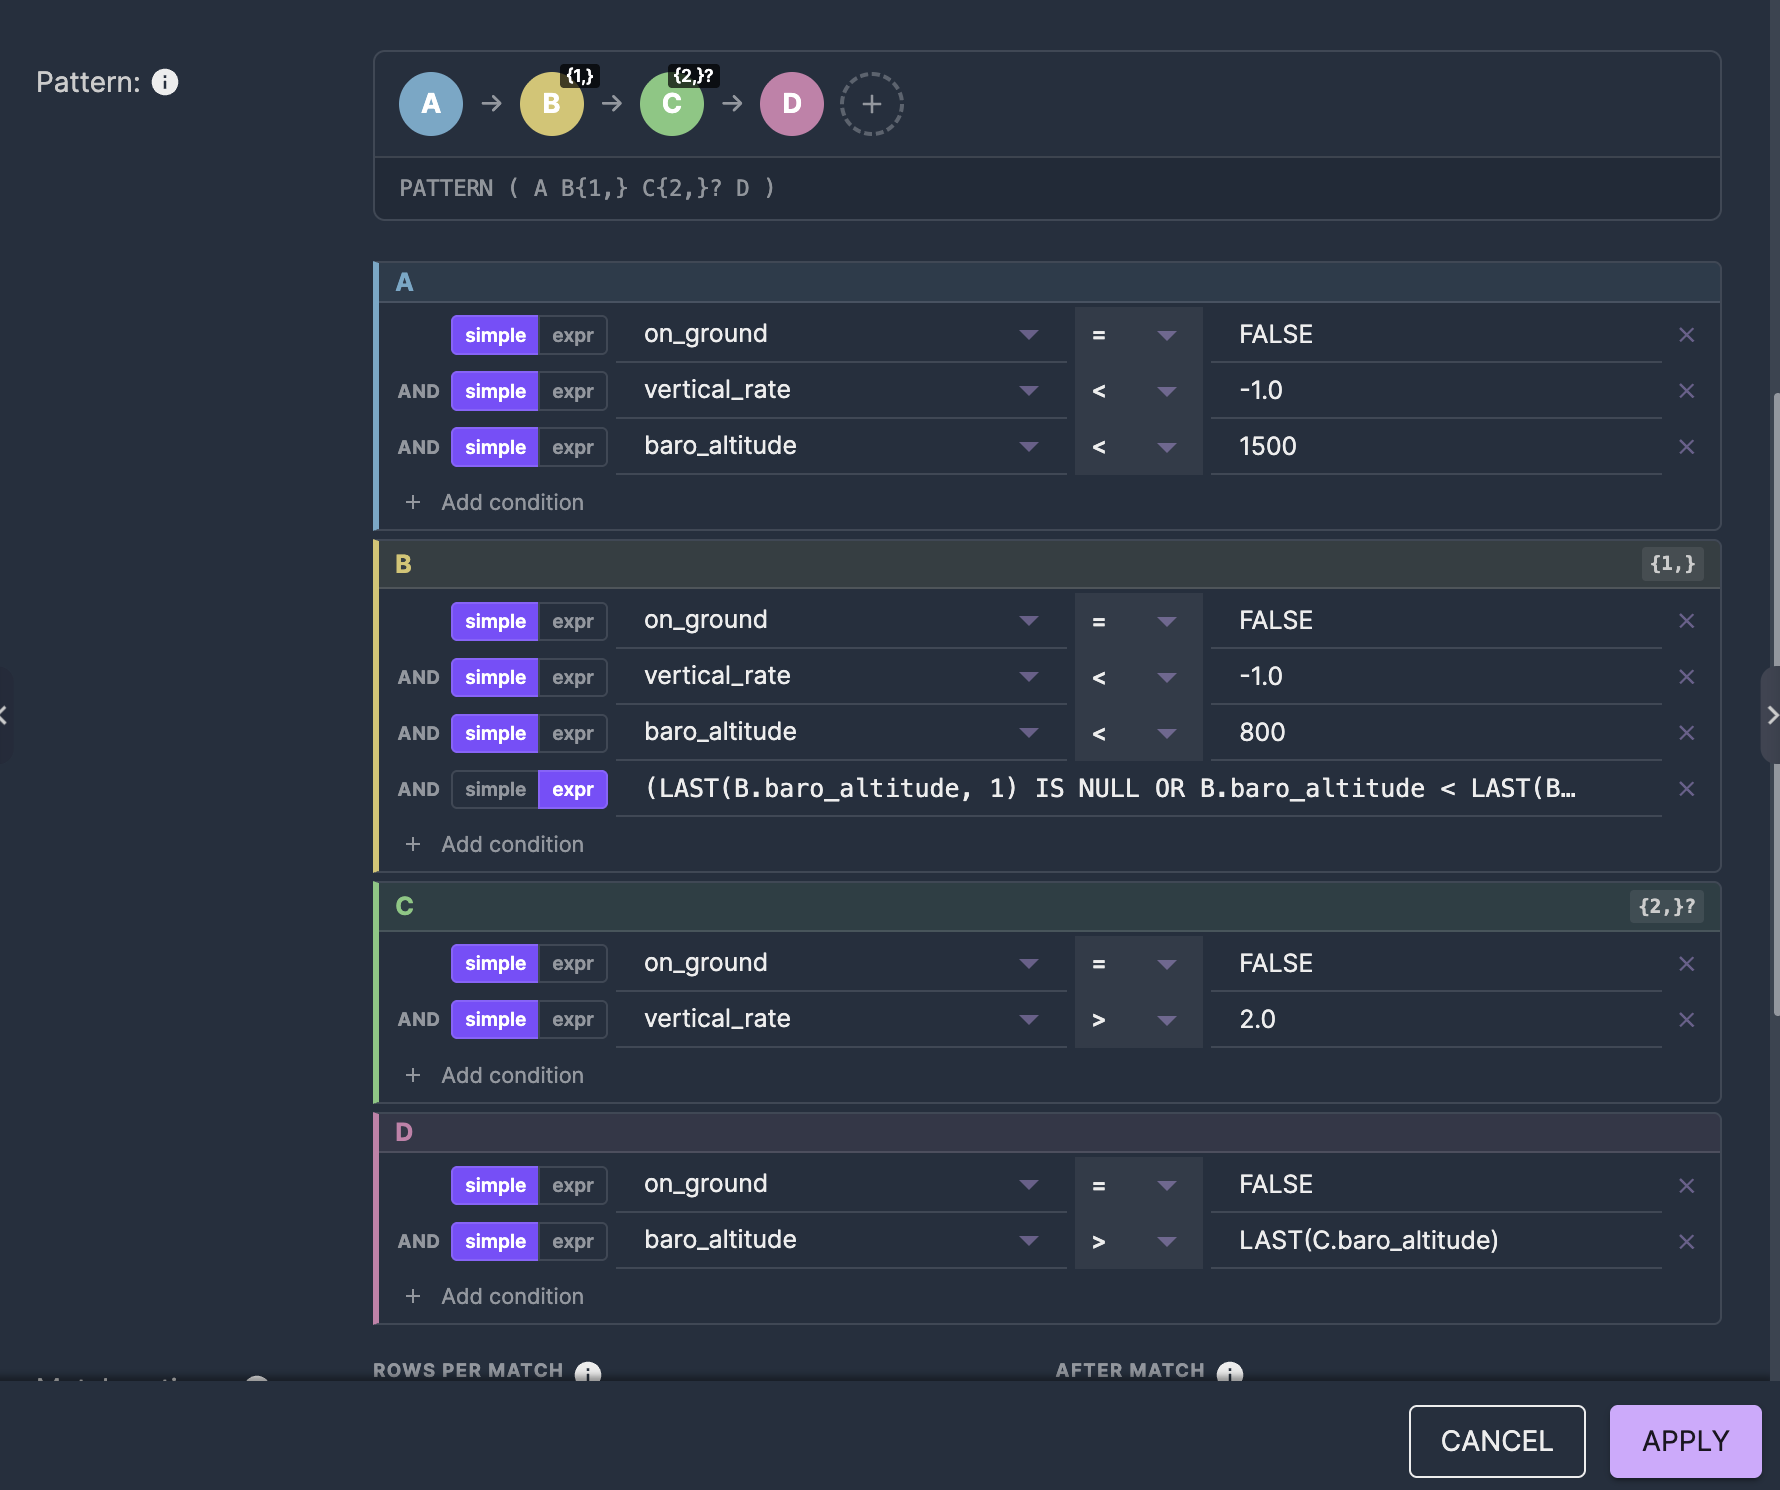This screenshot has height=1490, width=1780.
Task: Expand the right side panel chevron
Action: click(1771, 715)
